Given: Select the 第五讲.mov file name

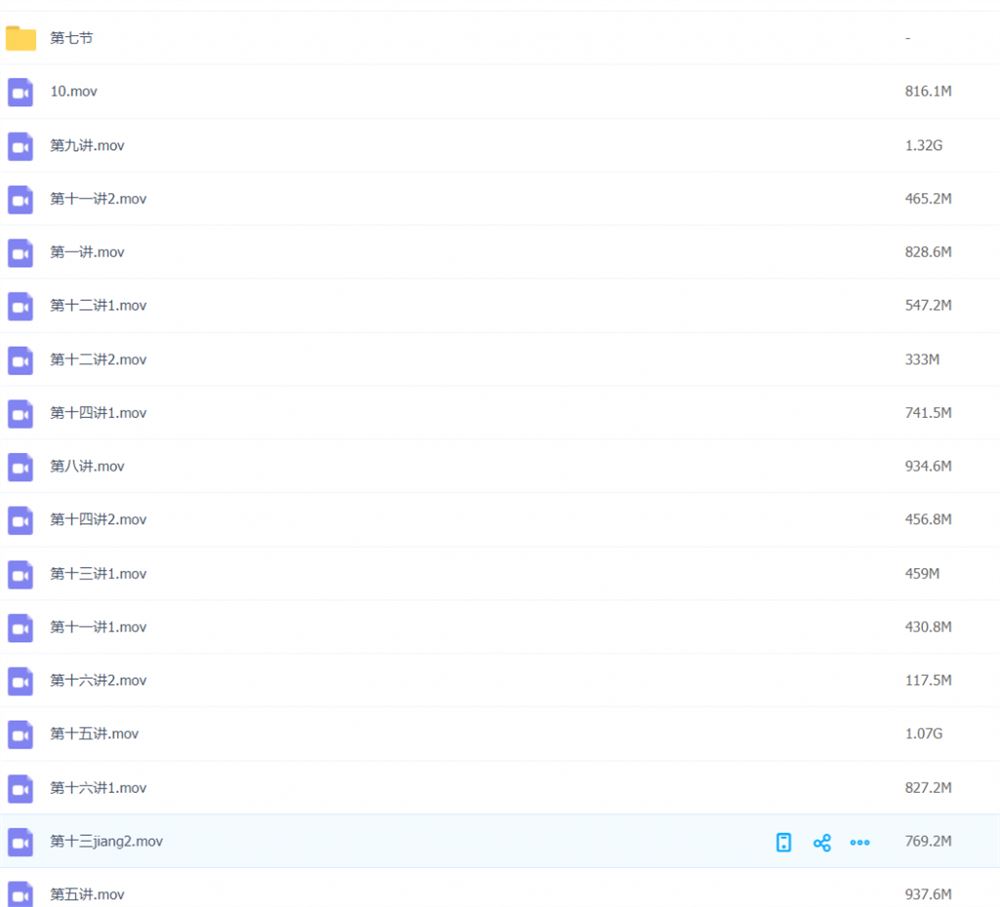Looking at the screenshot, I should [x=87, y=894].
